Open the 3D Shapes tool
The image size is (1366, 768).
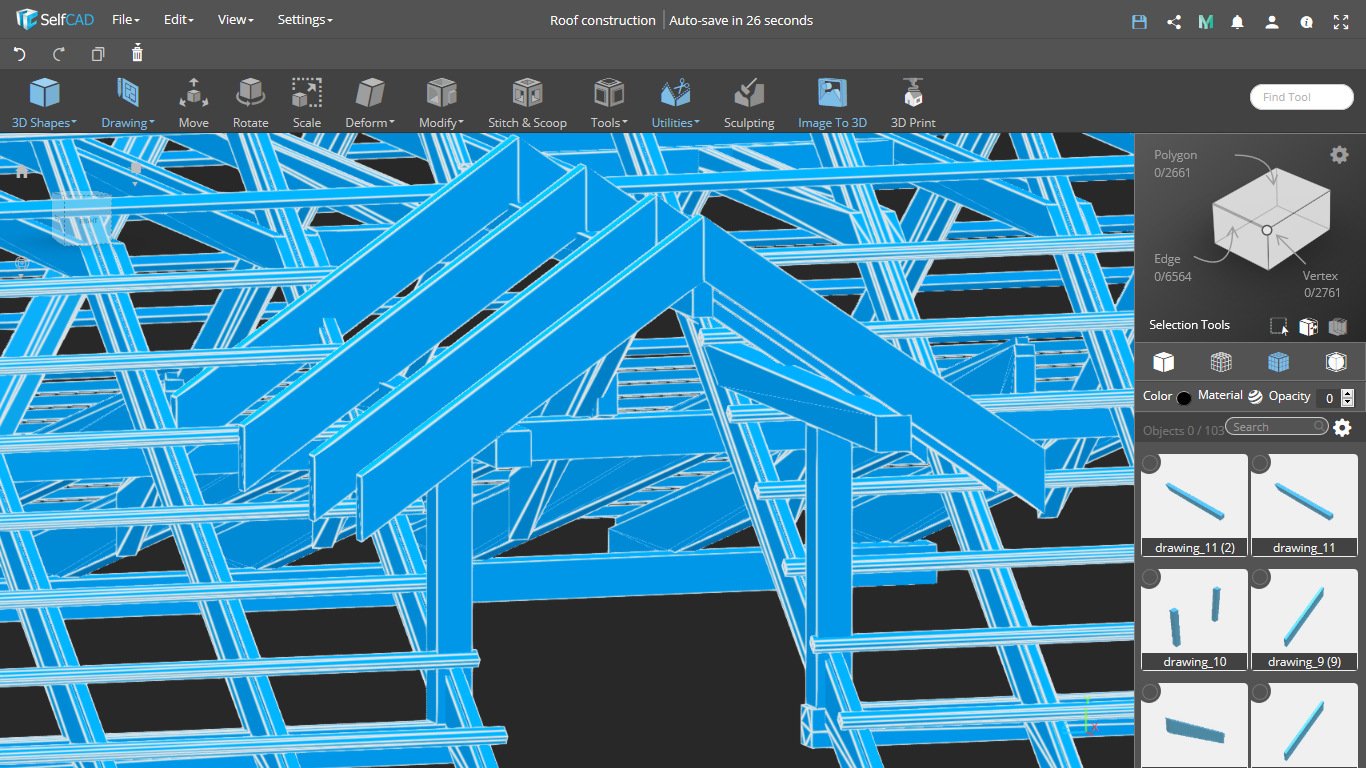[44, 104]
